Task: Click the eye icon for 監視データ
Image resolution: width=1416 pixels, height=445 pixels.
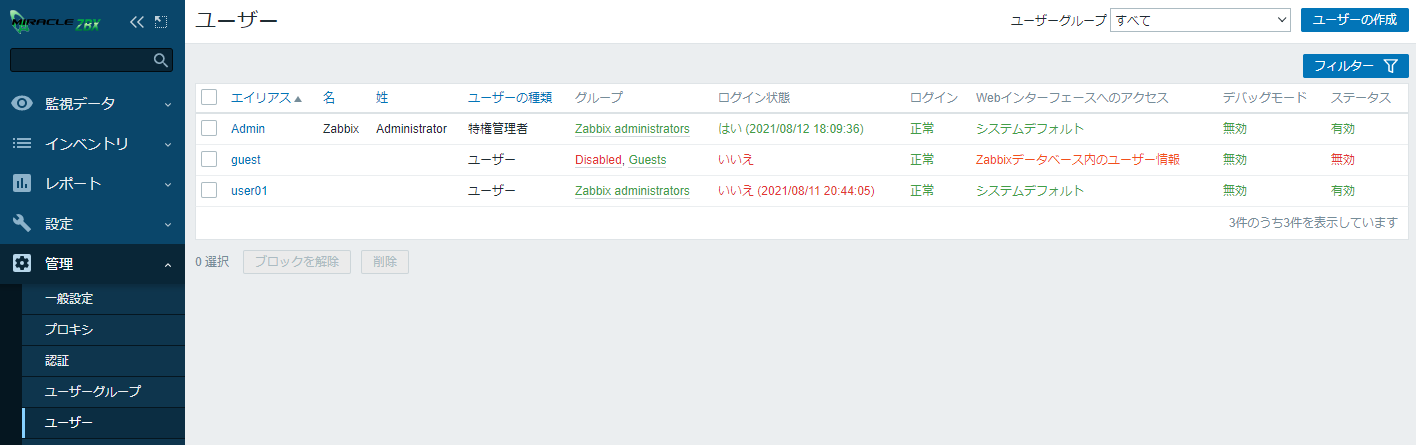Action: point(22,103)
